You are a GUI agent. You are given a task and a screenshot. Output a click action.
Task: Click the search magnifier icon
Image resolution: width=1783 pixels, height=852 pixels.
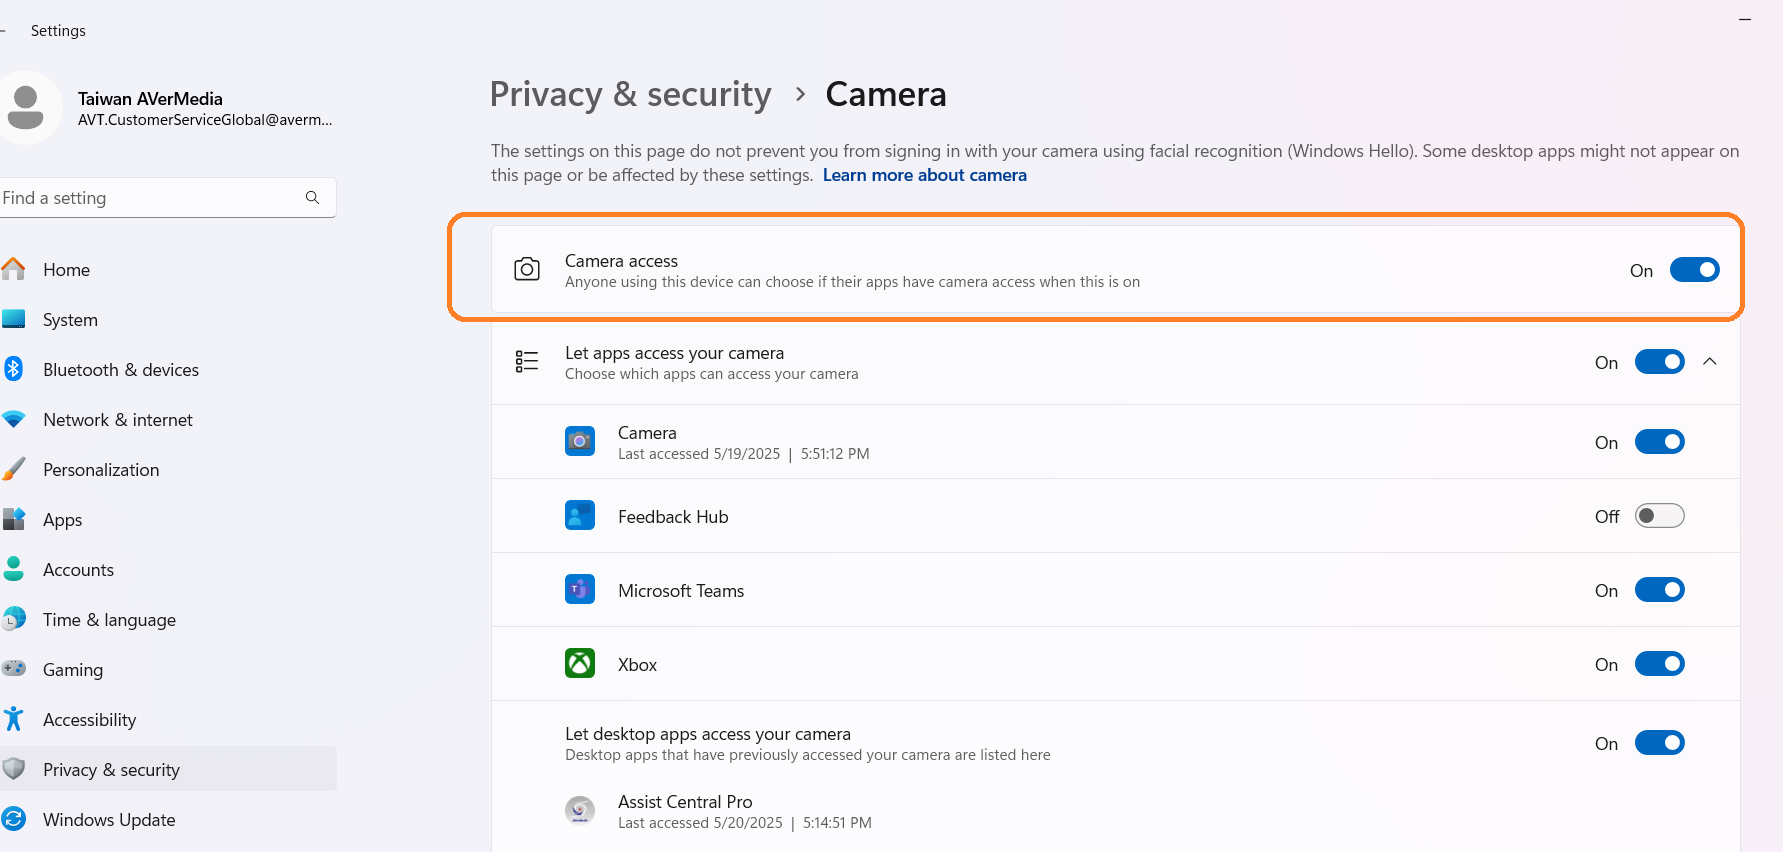coord(312,198)
